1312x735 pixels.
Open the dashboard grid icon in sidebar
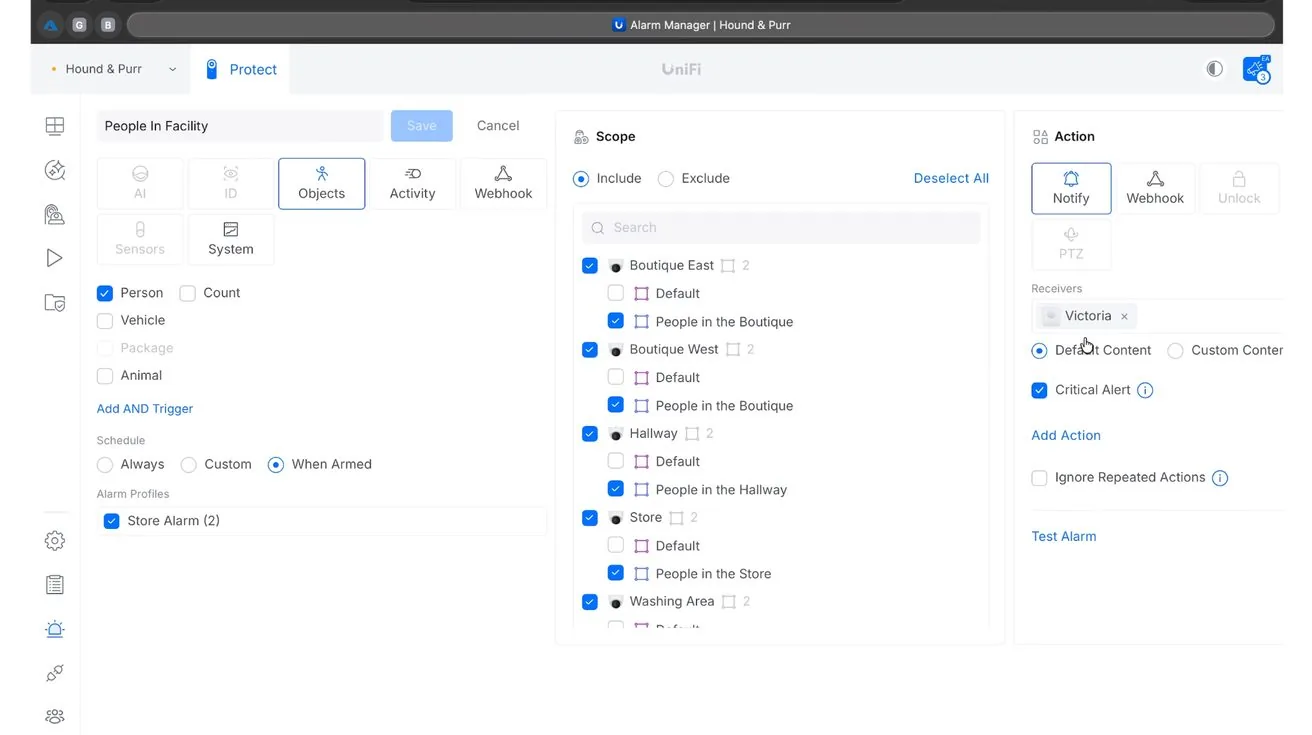point(55,126)
